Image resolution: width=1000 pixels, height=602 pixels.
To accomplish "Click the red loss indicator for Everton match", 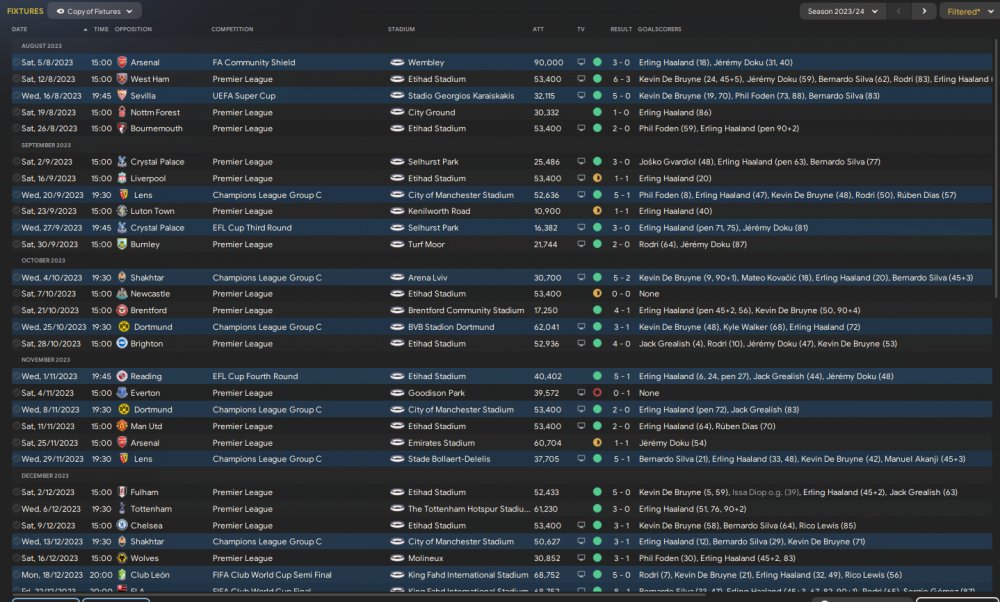I will click(x=597, y=393).
